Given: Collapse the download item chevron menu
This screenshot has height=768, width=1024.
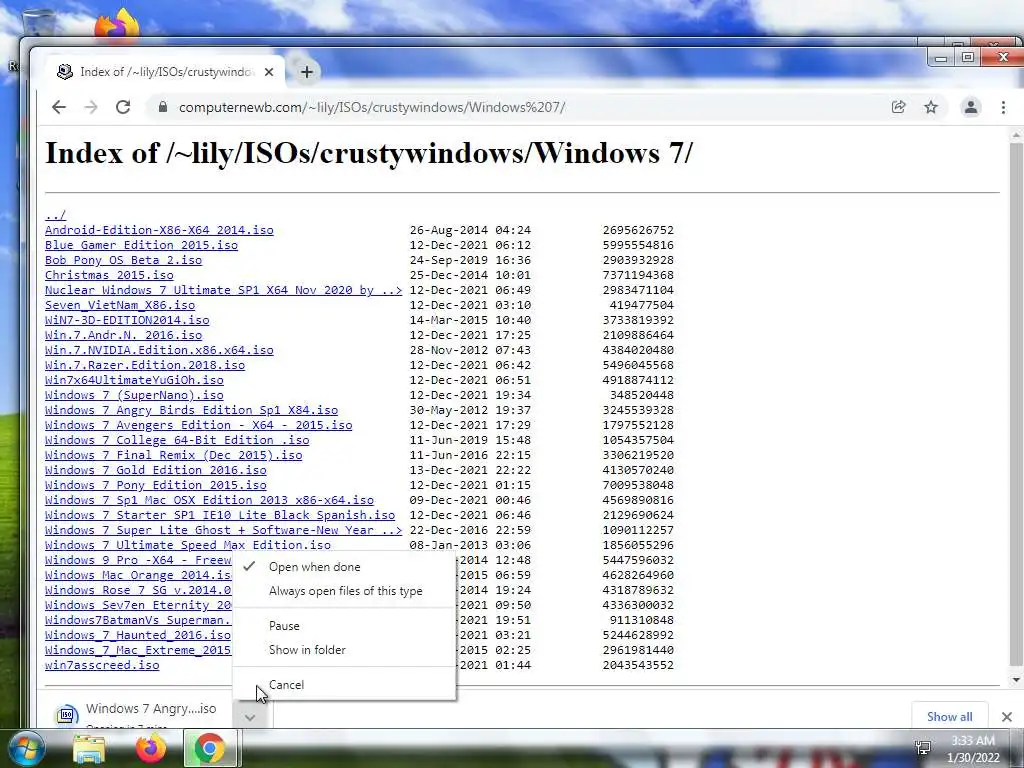Looking at the screenshot, I should [x=249, y=717].
